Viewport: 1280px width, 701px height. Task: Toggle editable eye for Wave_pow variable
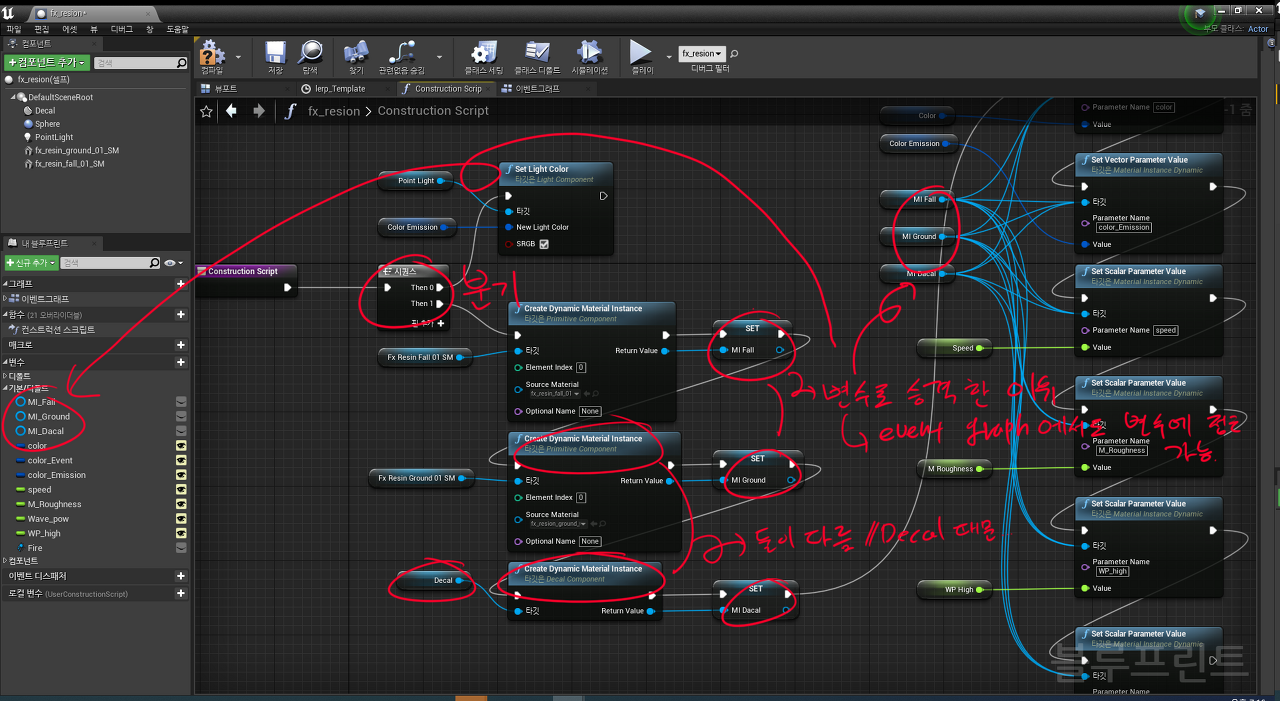tap(181, 519)
